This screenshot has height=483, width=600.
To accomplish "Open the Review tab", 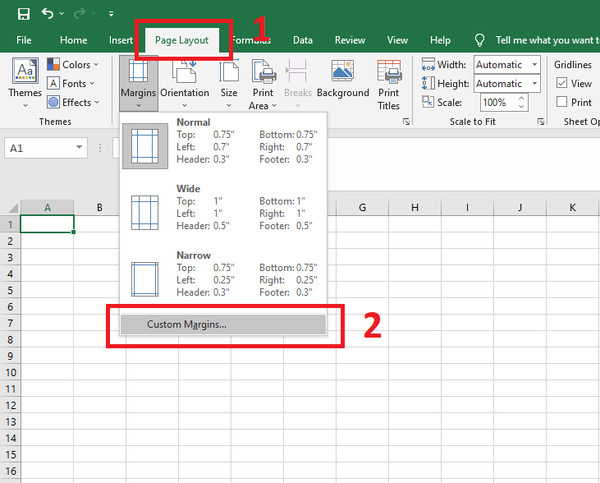I will point(350,40).
